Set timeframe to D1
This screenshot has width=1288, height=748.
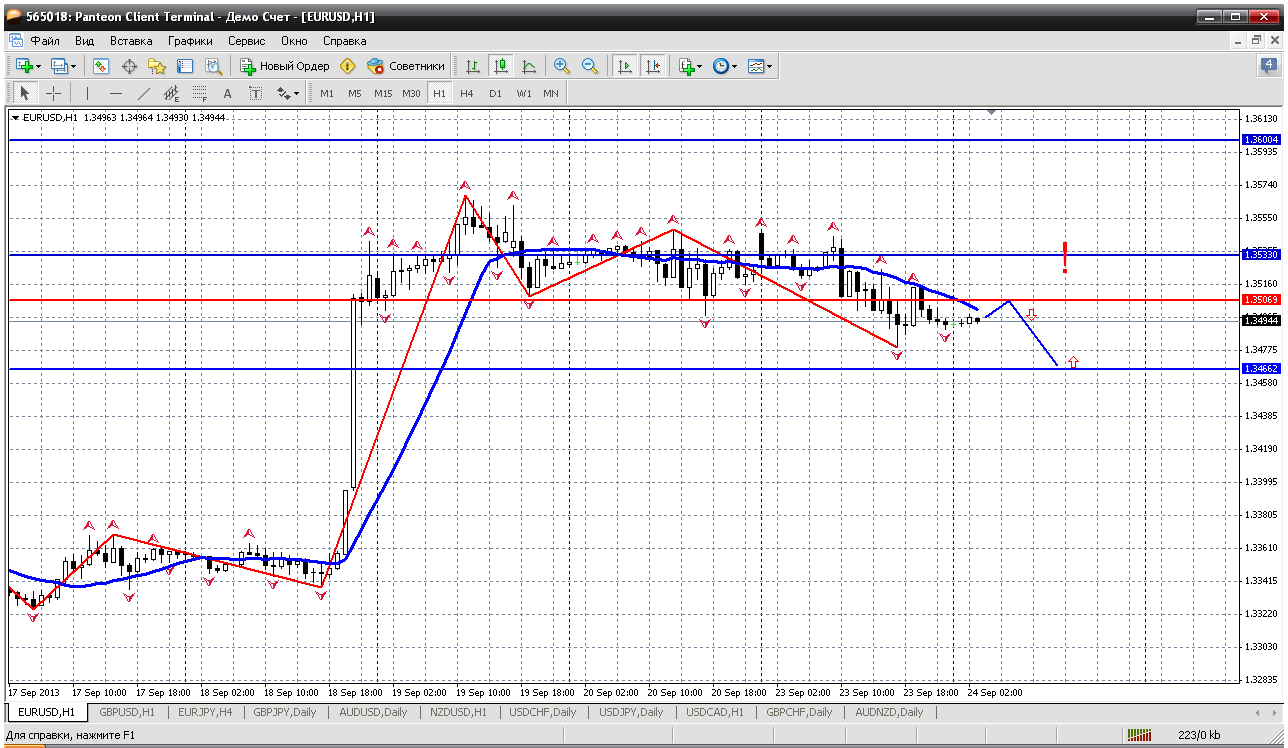495,93
